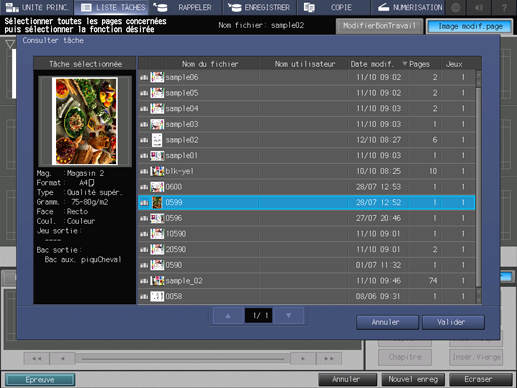Click the sample_02 thumbnail icon

pos(157,281)
